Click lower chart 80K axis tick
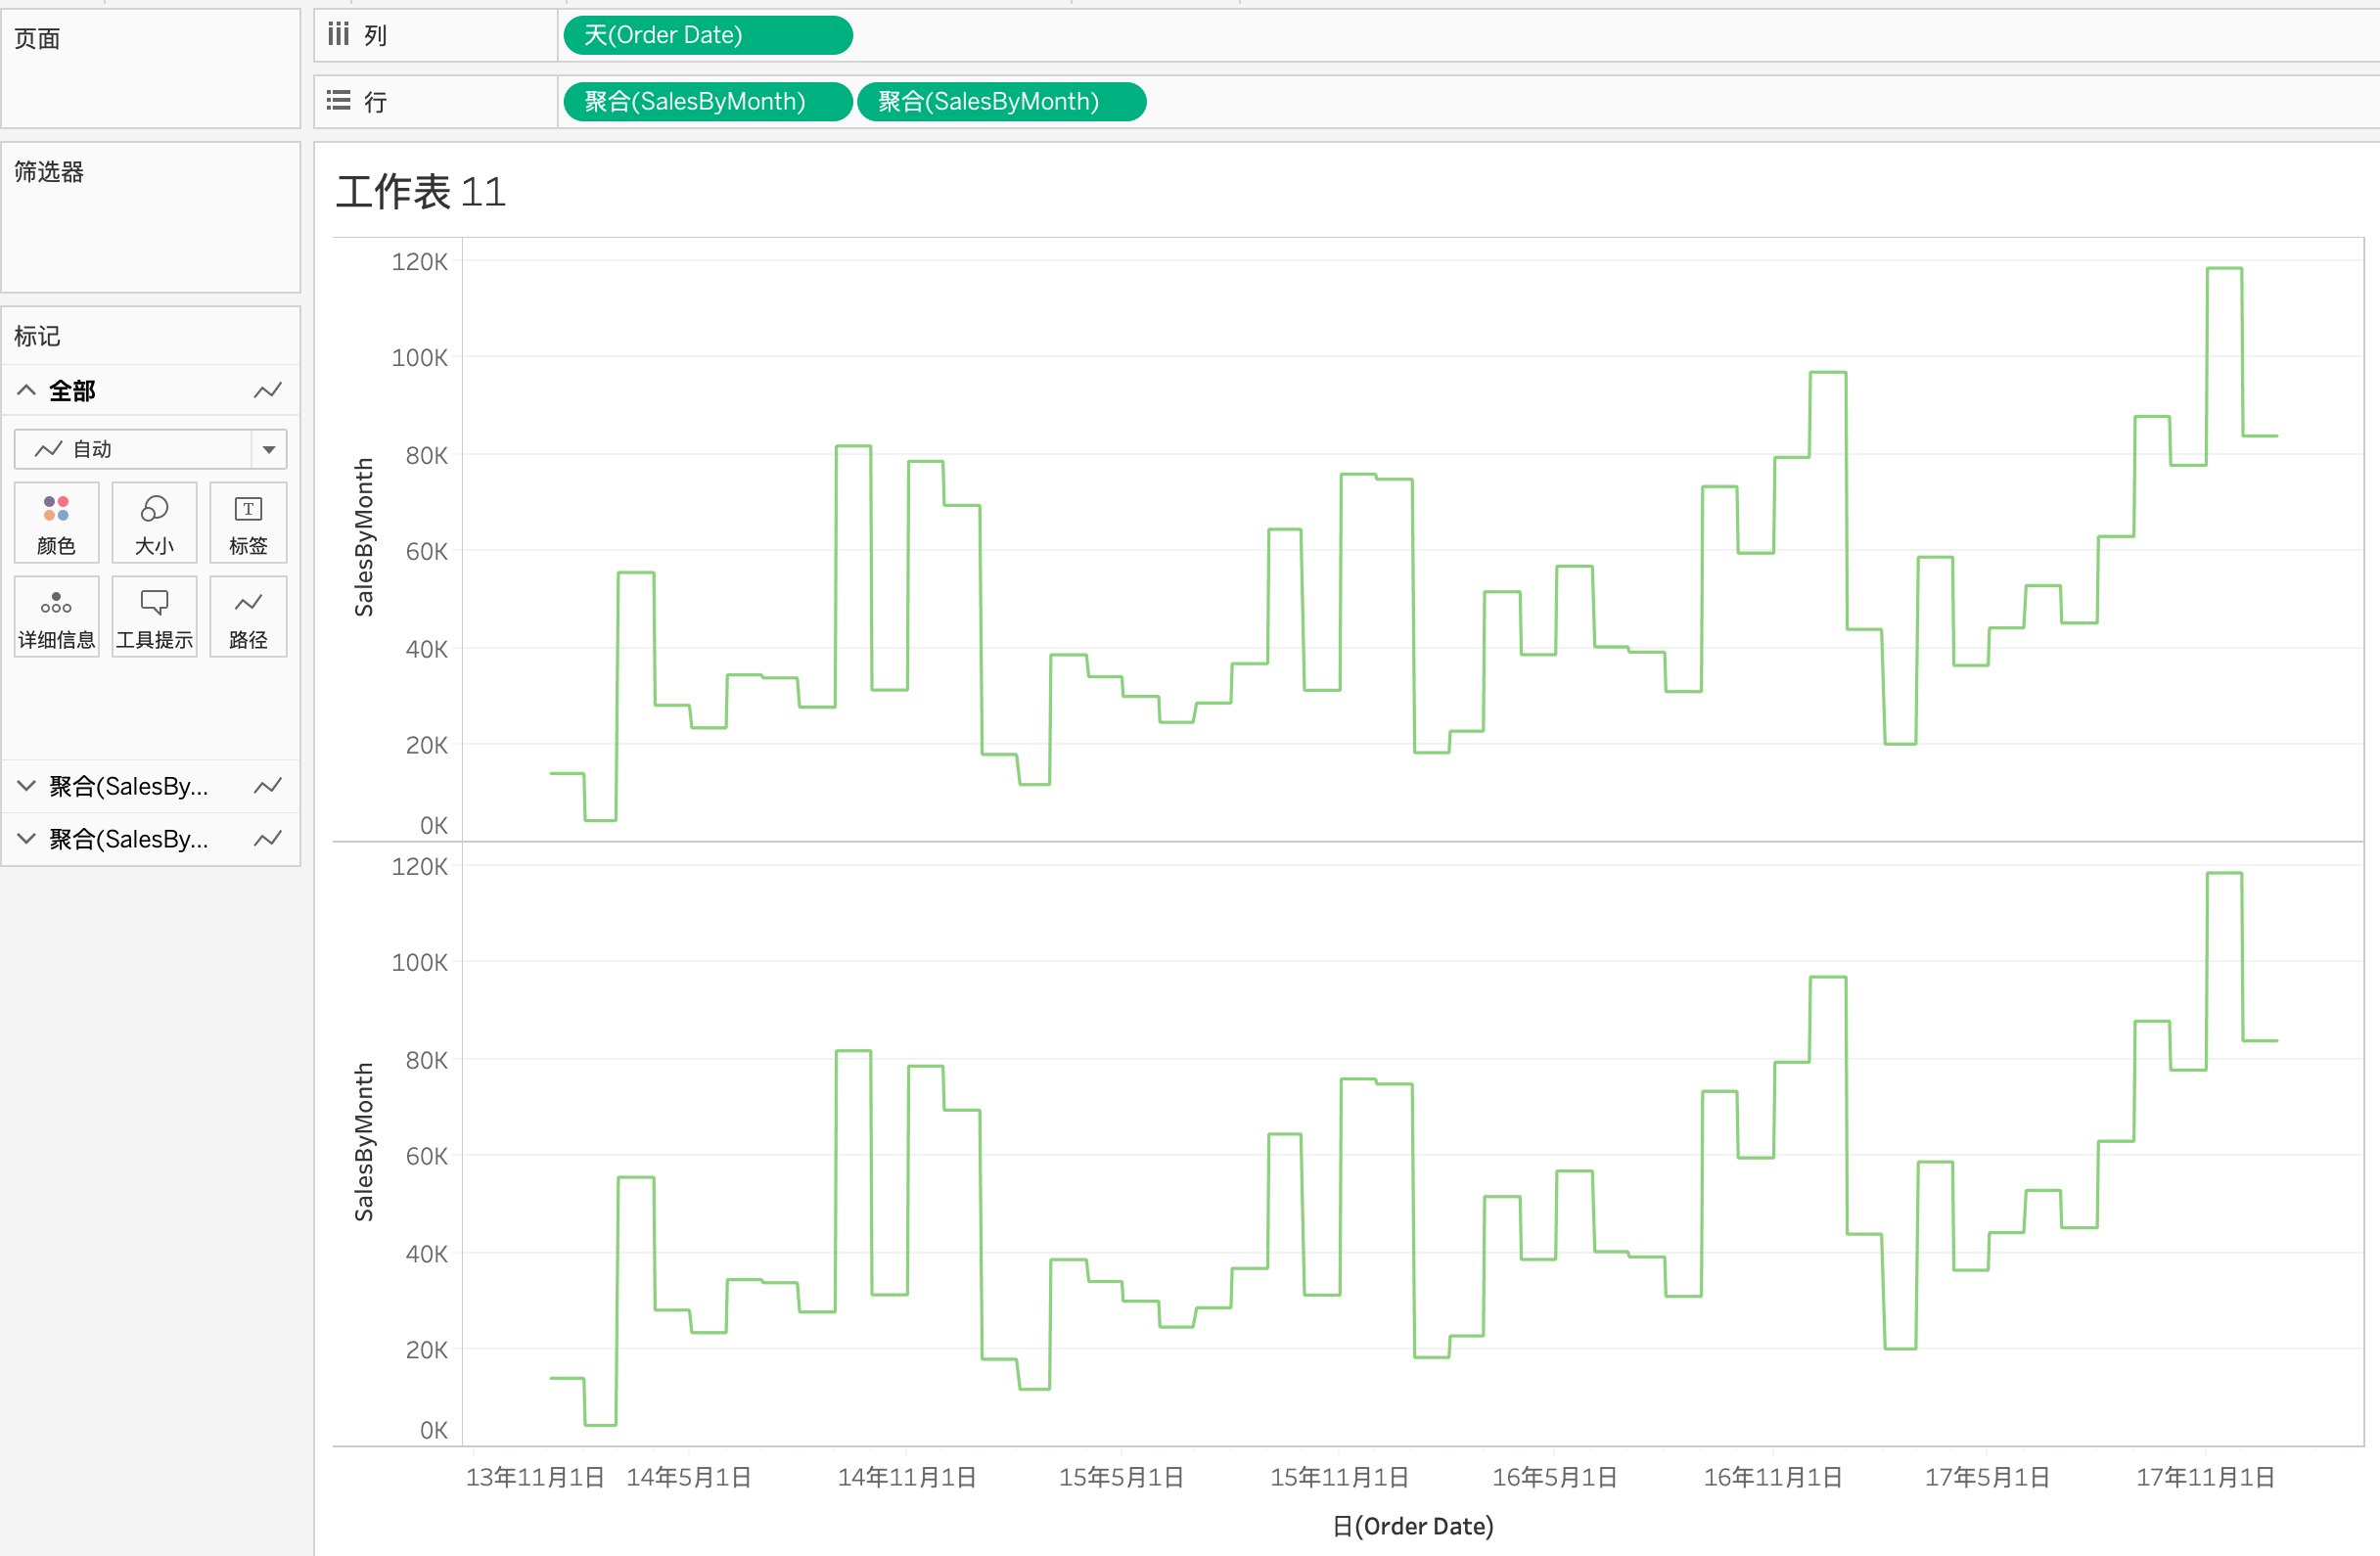 click(x=426, y=1060)
